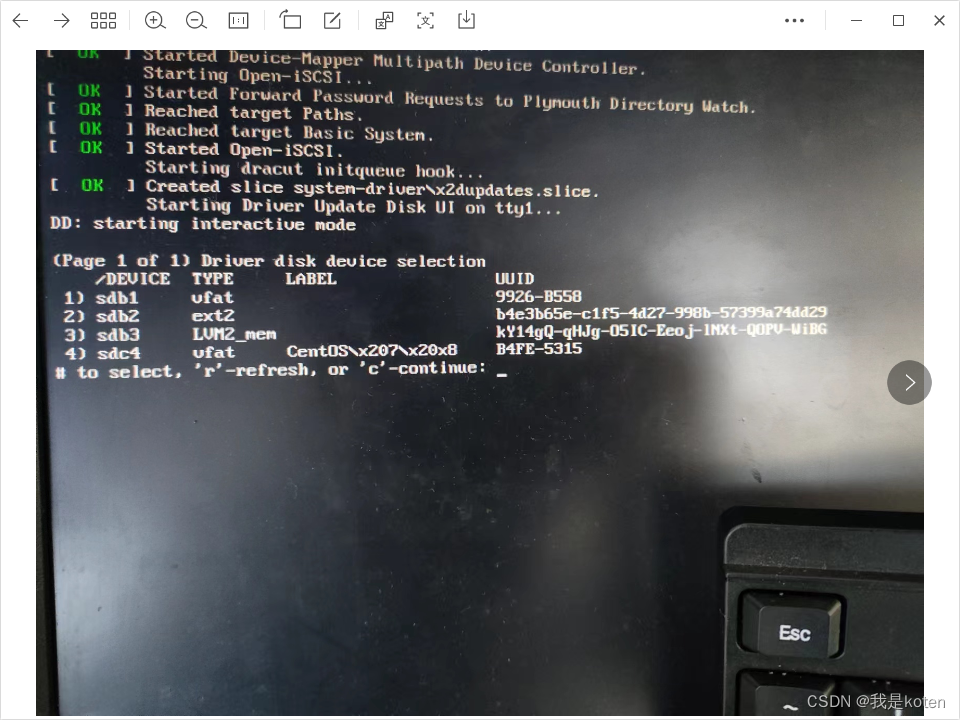This screenshot has width=960, height=720.
Task: Maximize the image viewer window
Action: pyautogui.click(x=898, y=21)
